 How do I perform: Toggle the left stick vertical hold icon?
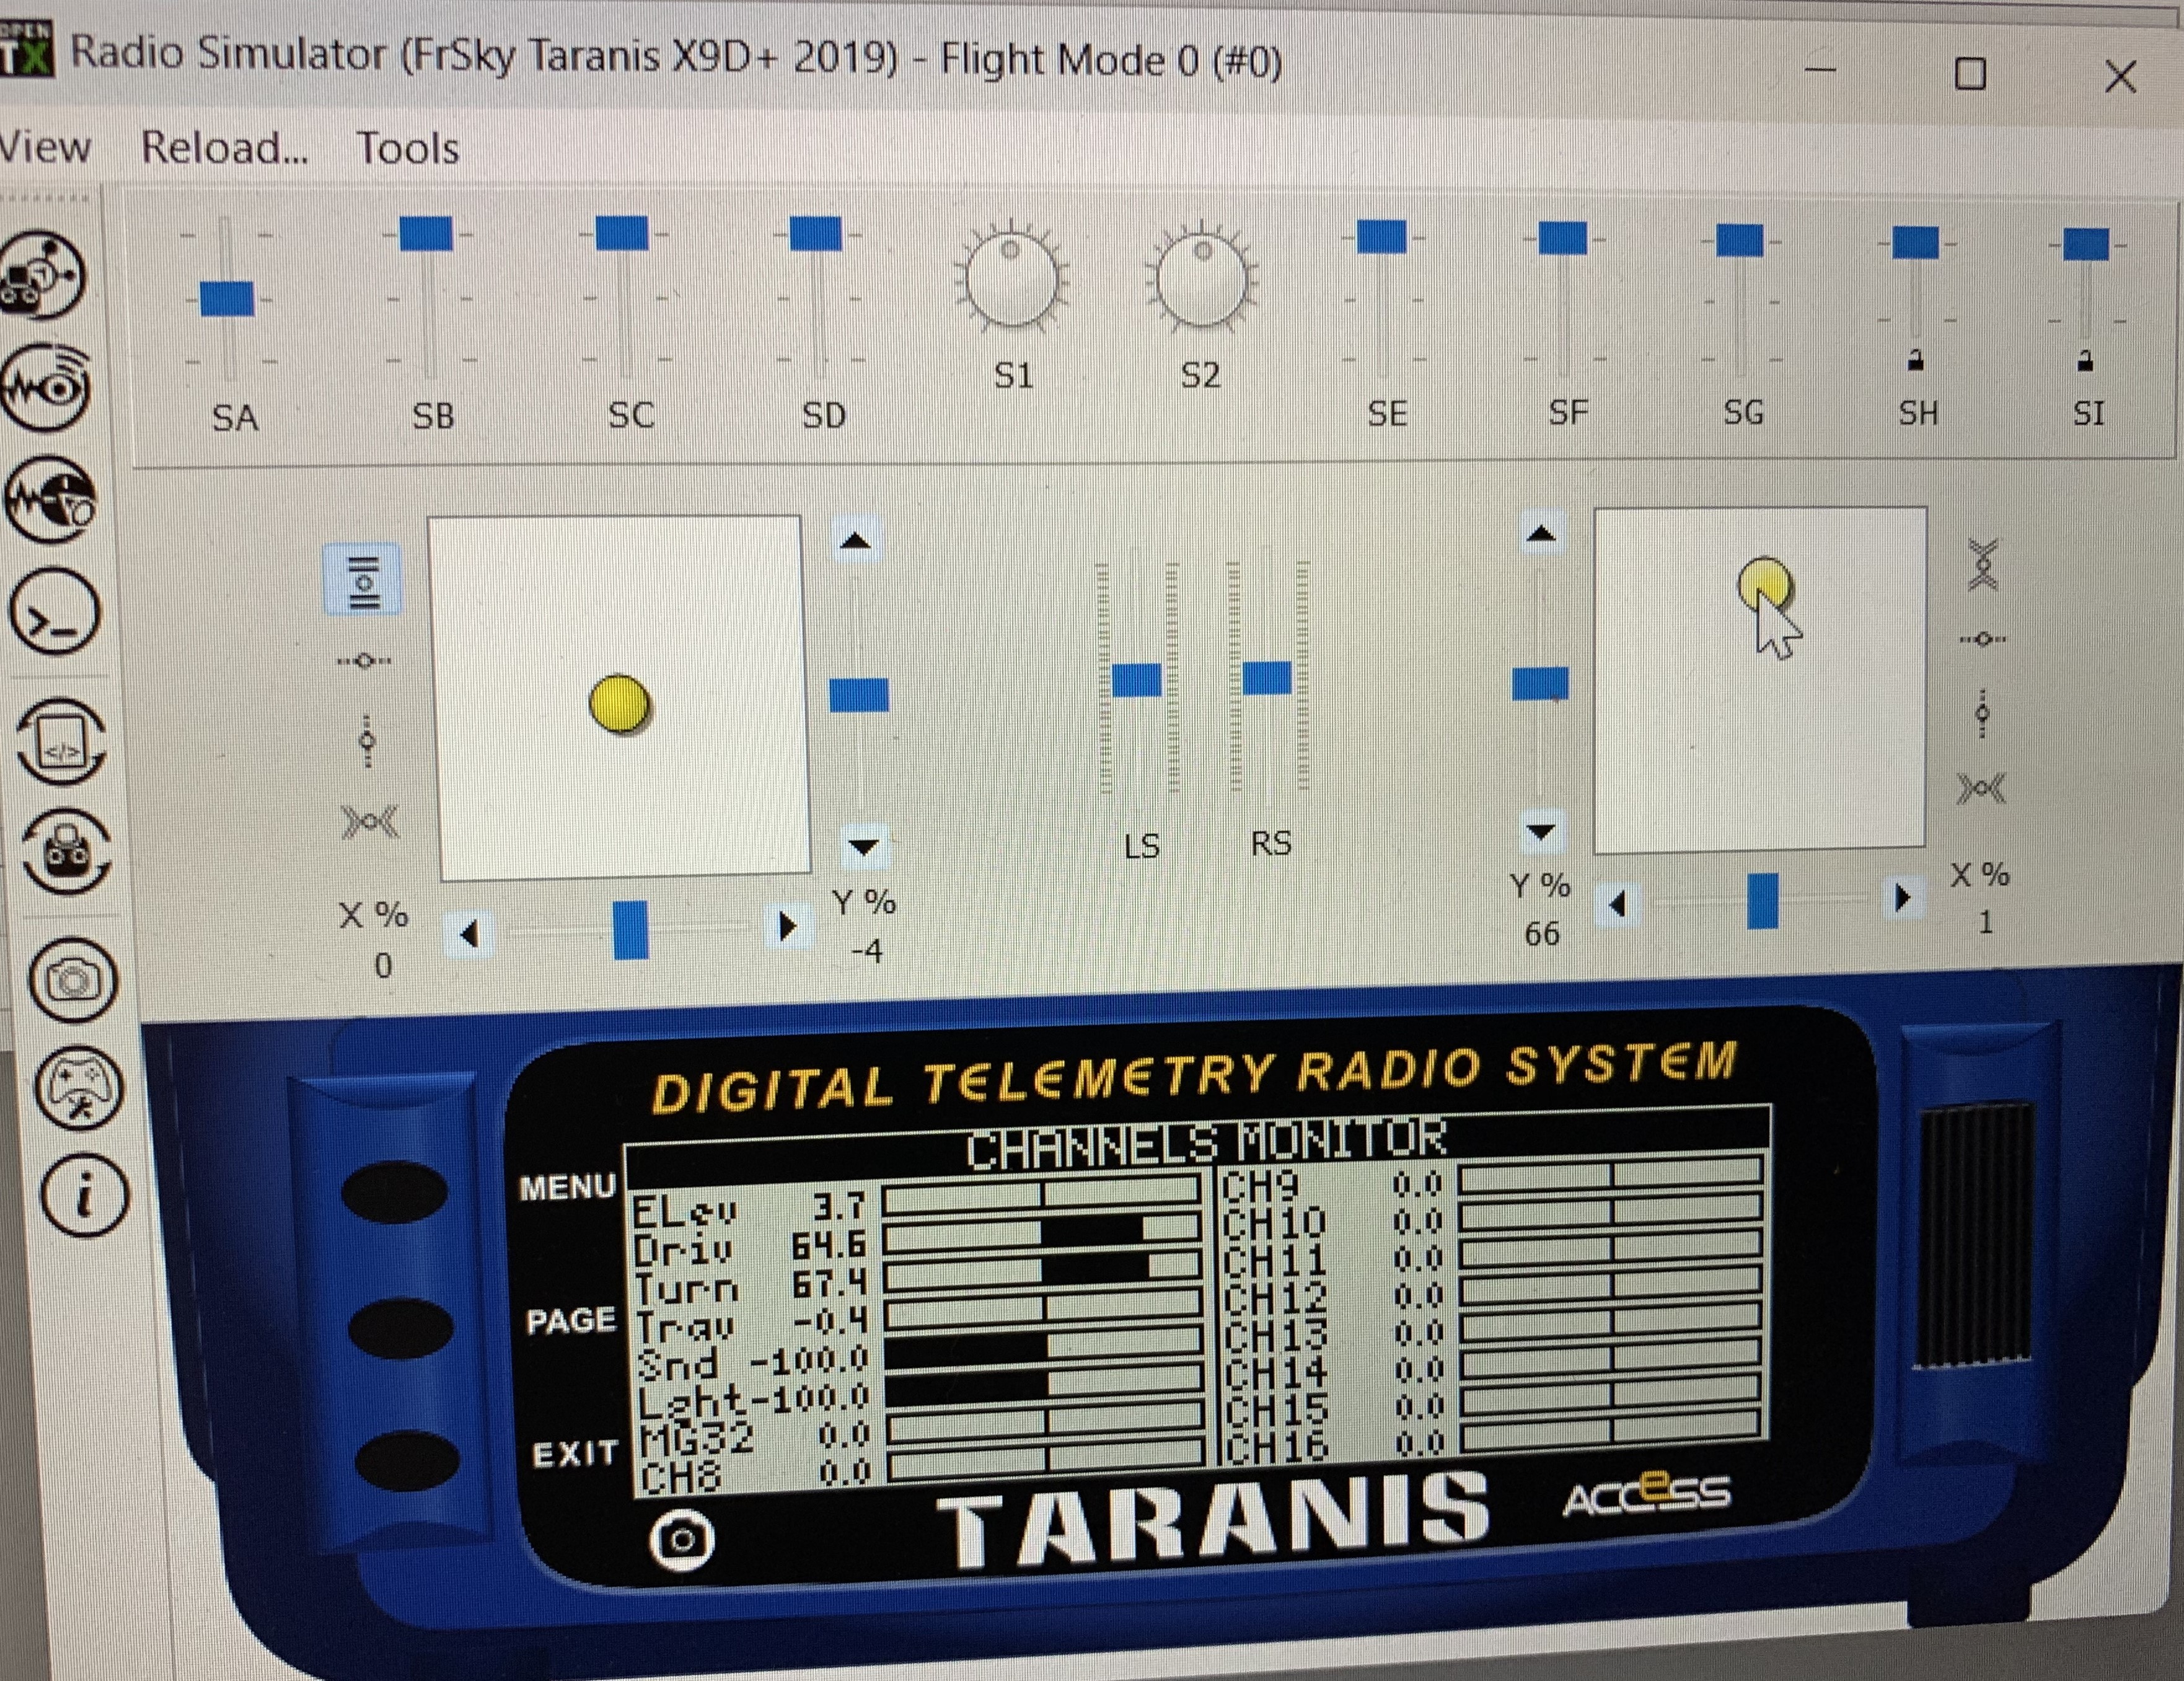click(367, 741)
